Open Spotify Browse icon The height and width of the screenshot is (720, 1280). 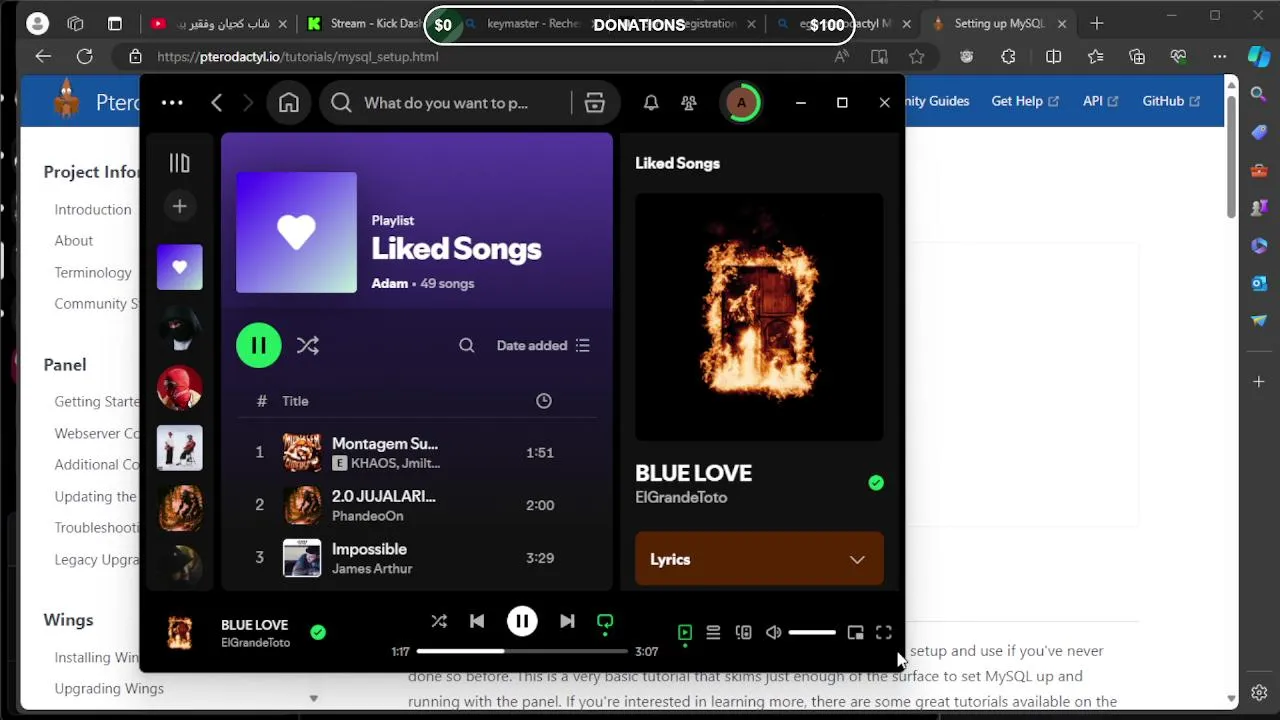(x=595, y=103)
